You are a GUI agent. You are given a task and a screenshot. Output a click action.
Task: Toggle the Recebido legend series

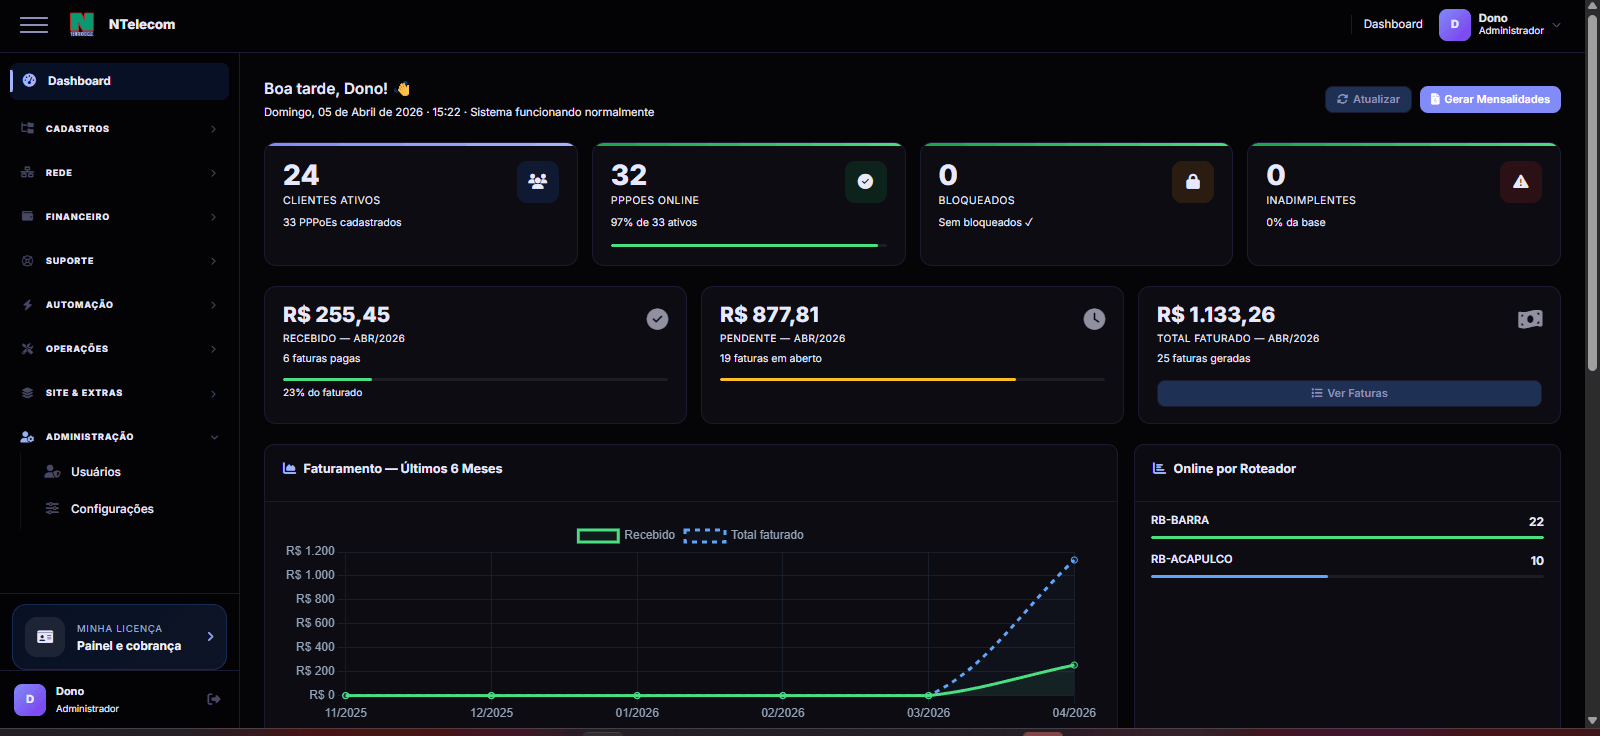click(x=626, y=535)
